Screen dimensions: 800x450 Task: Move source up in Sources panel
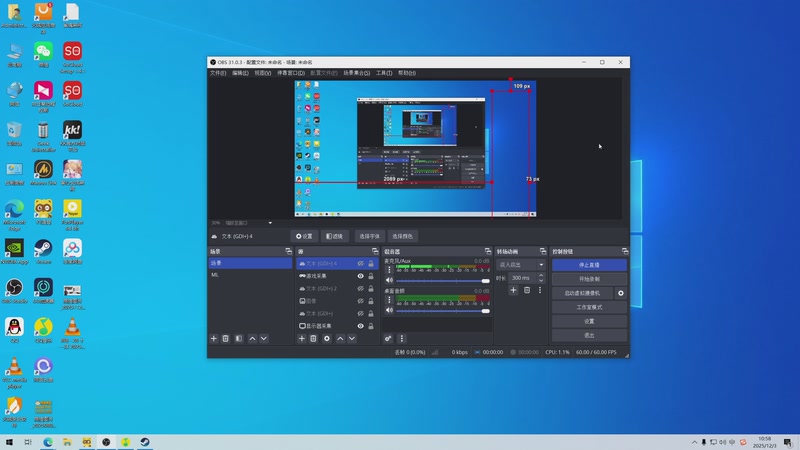pyautogui.click(x=340, y=338)
